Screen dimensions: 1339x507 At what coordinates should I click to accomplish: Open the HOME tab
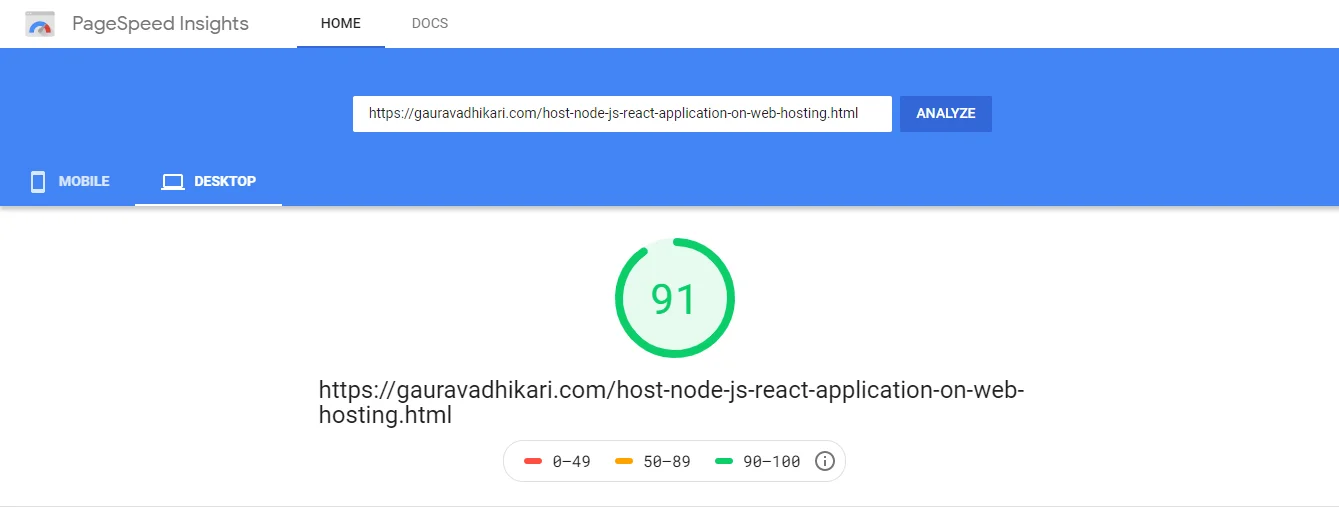pyautogui.click(x=341, y=24)
